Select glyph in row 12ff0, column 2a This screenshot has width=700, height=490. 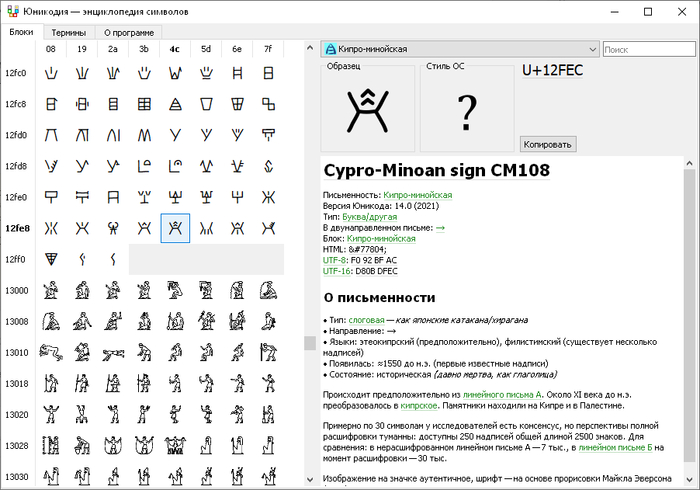pos(113,259)
